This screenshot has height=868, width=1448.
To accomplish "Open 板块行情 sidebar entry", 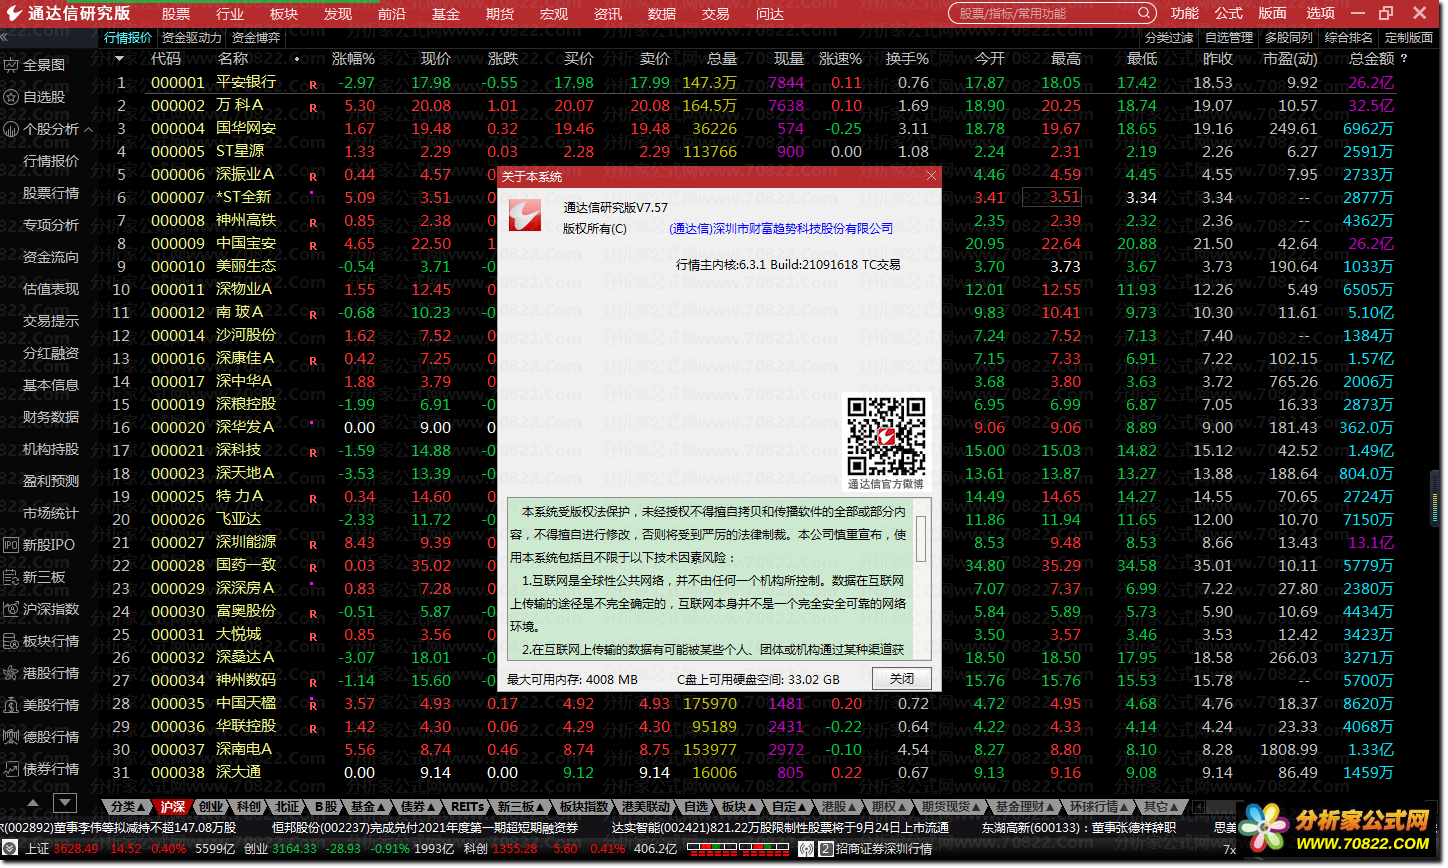I will (40, 641).
